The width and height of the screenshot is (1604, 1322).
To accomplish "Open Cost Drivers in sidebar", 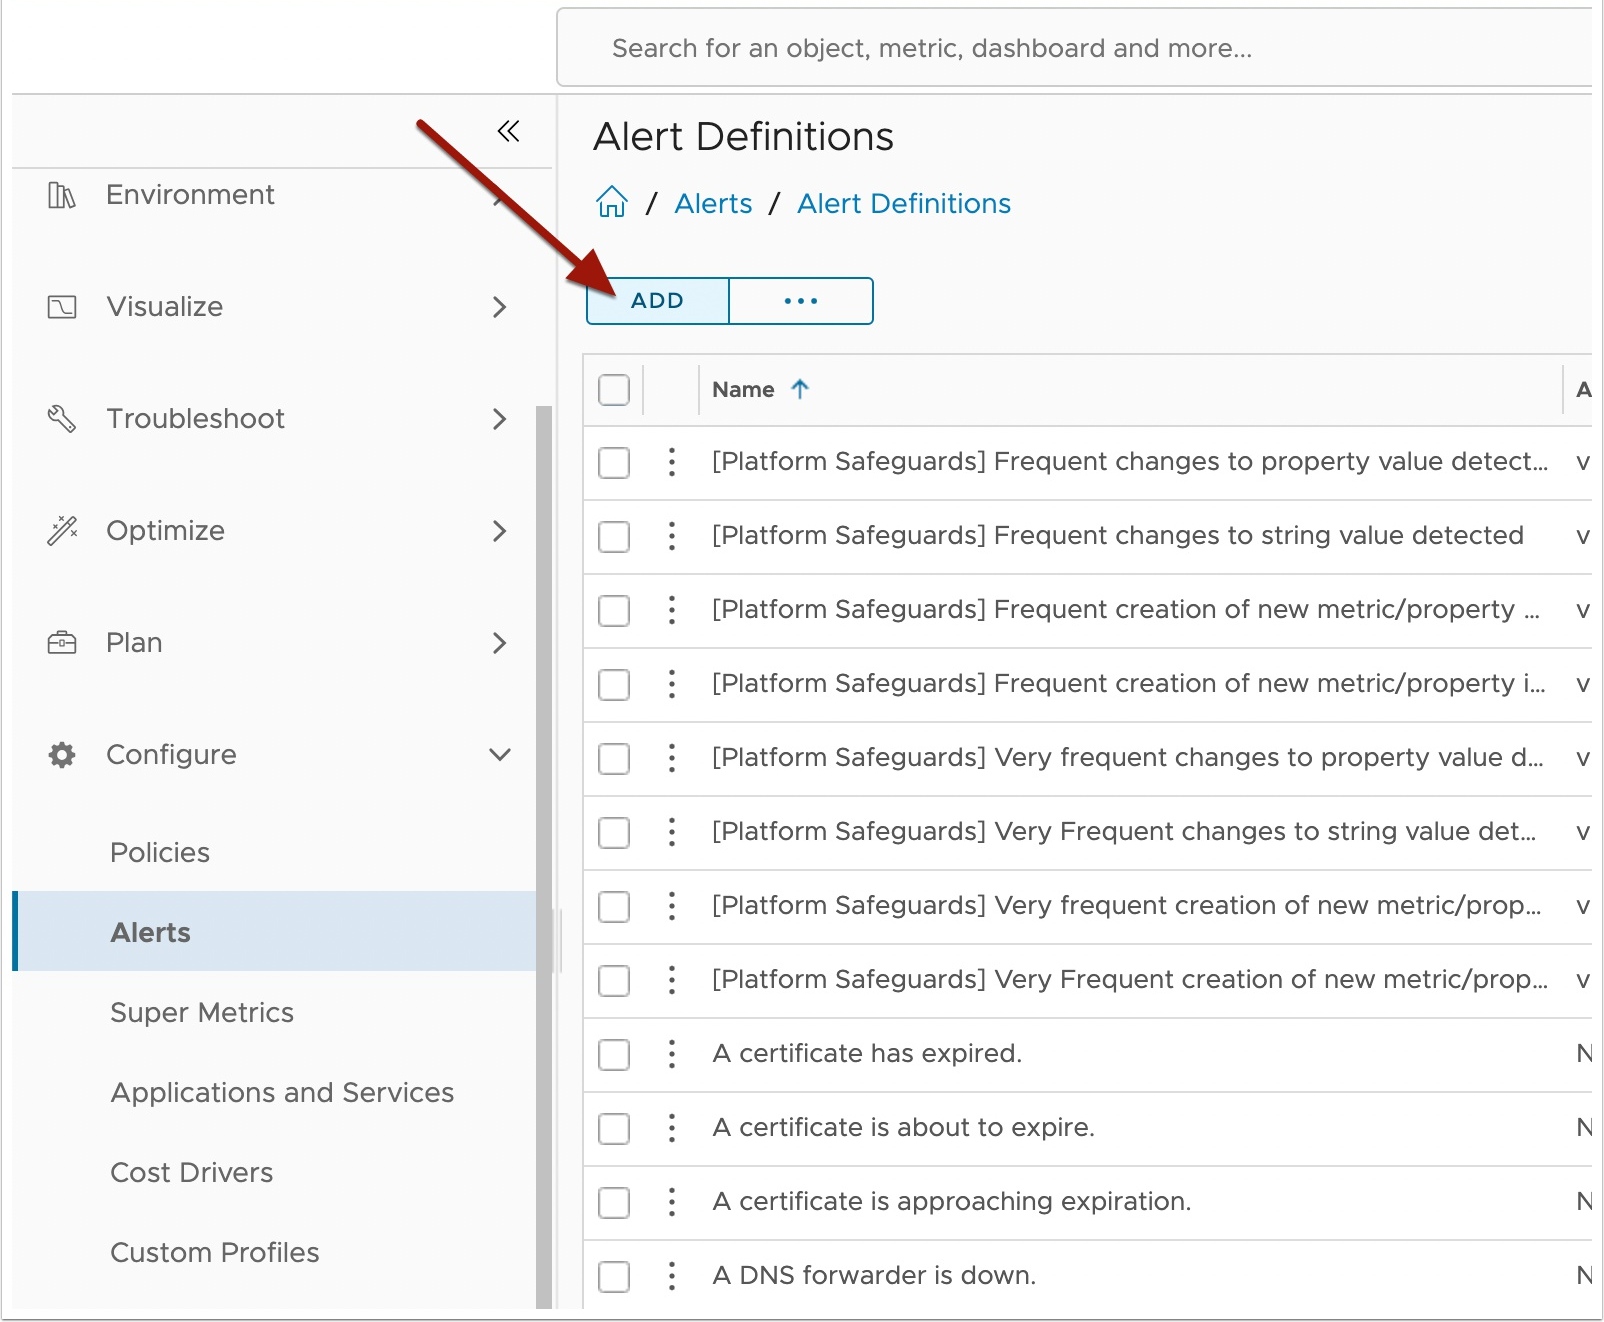I will [x=192, y=1173].
